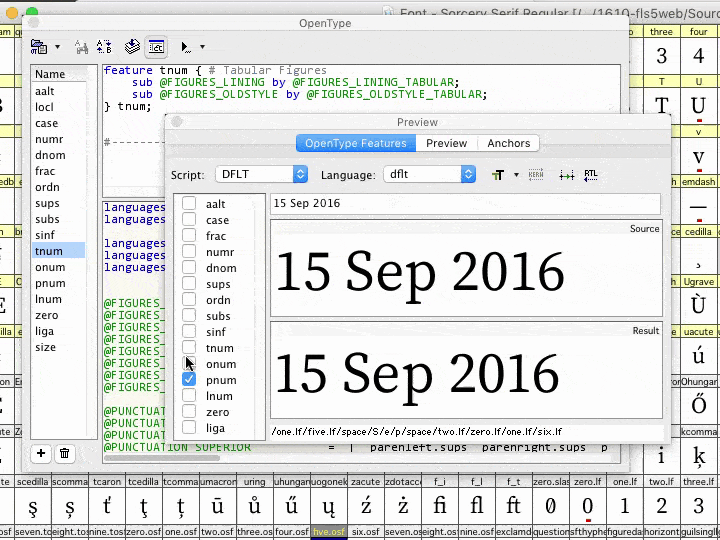Open the Script DFLT dropdown
Viewport: 720px width, 540px height.
pos(261,174)
